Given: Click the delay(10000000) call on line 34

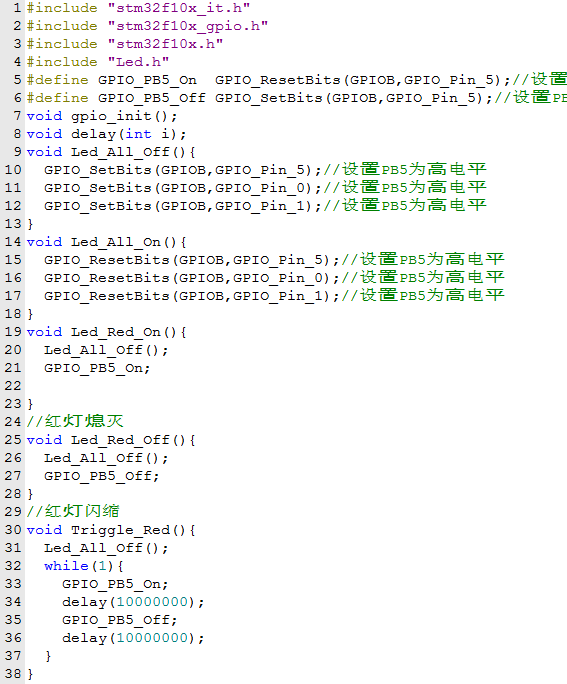Looking at the screenshot, I should [133, 602].
